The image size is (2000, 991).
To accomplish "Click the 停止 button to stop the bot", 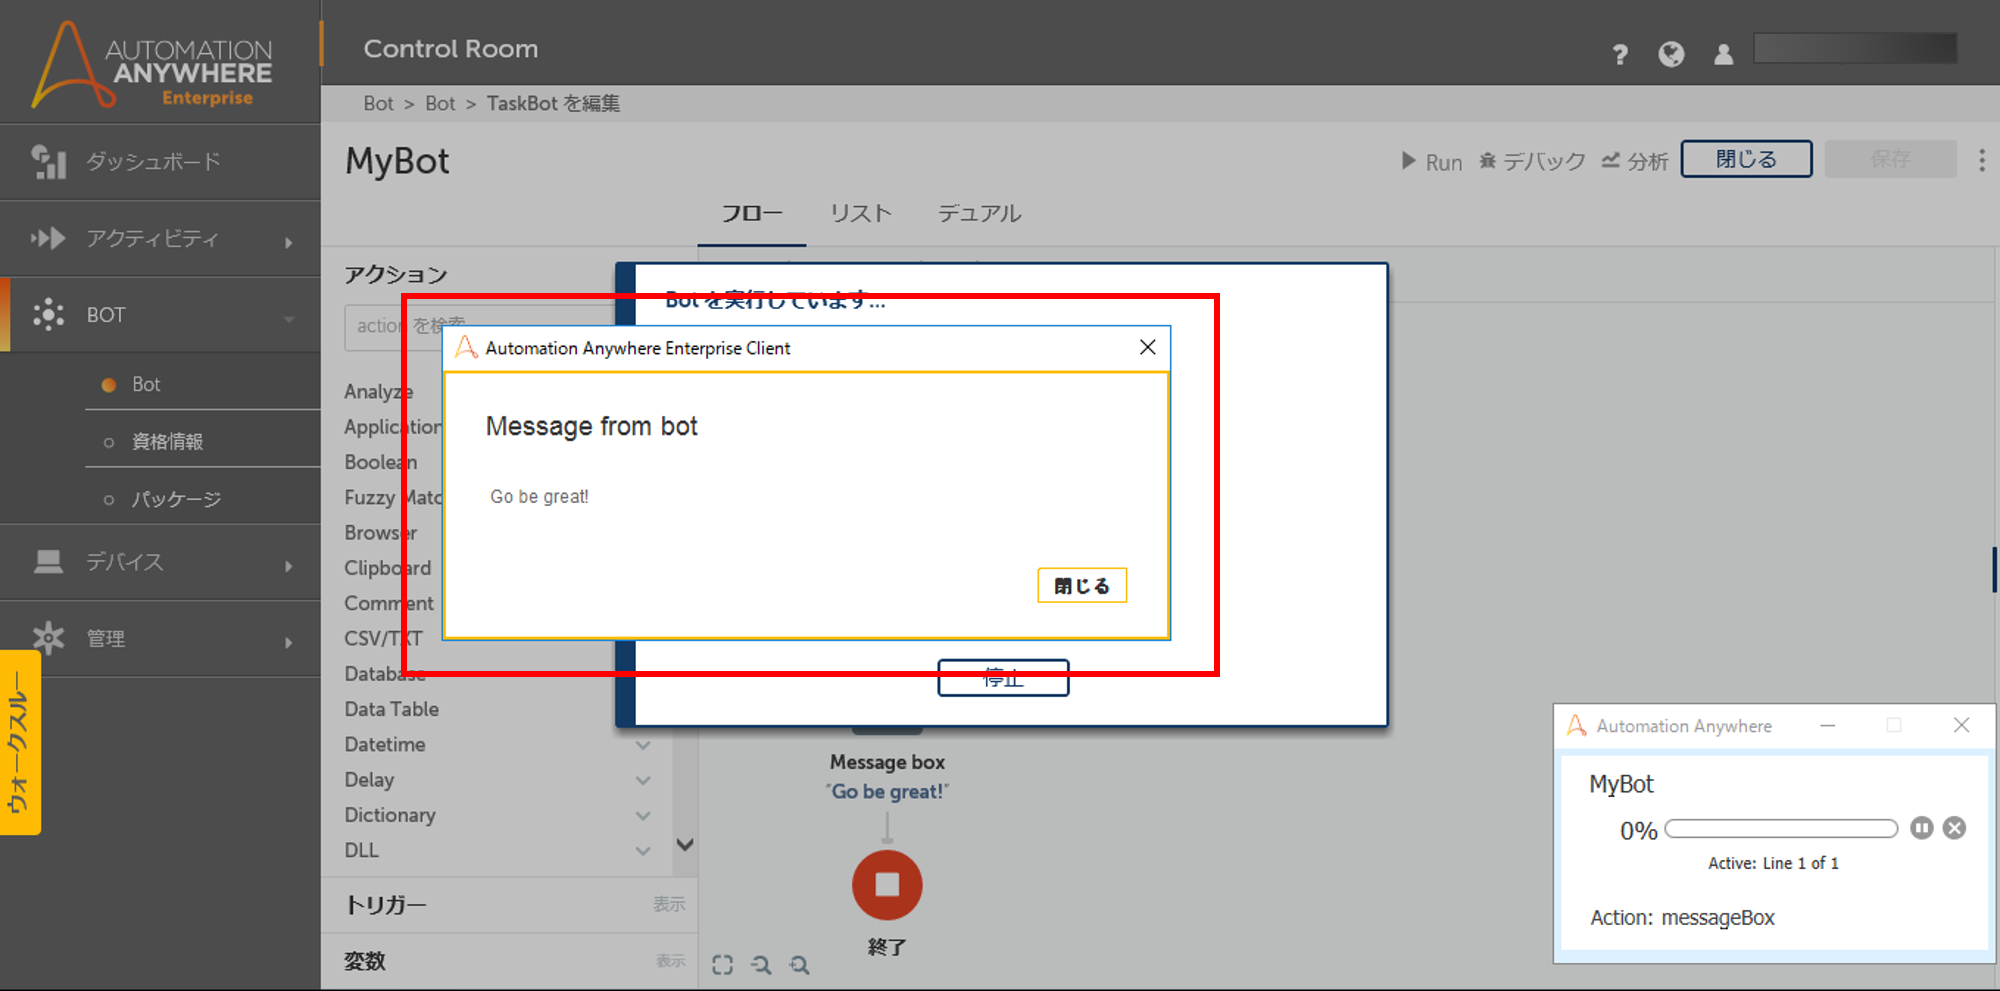I will tap(1003, 678).
